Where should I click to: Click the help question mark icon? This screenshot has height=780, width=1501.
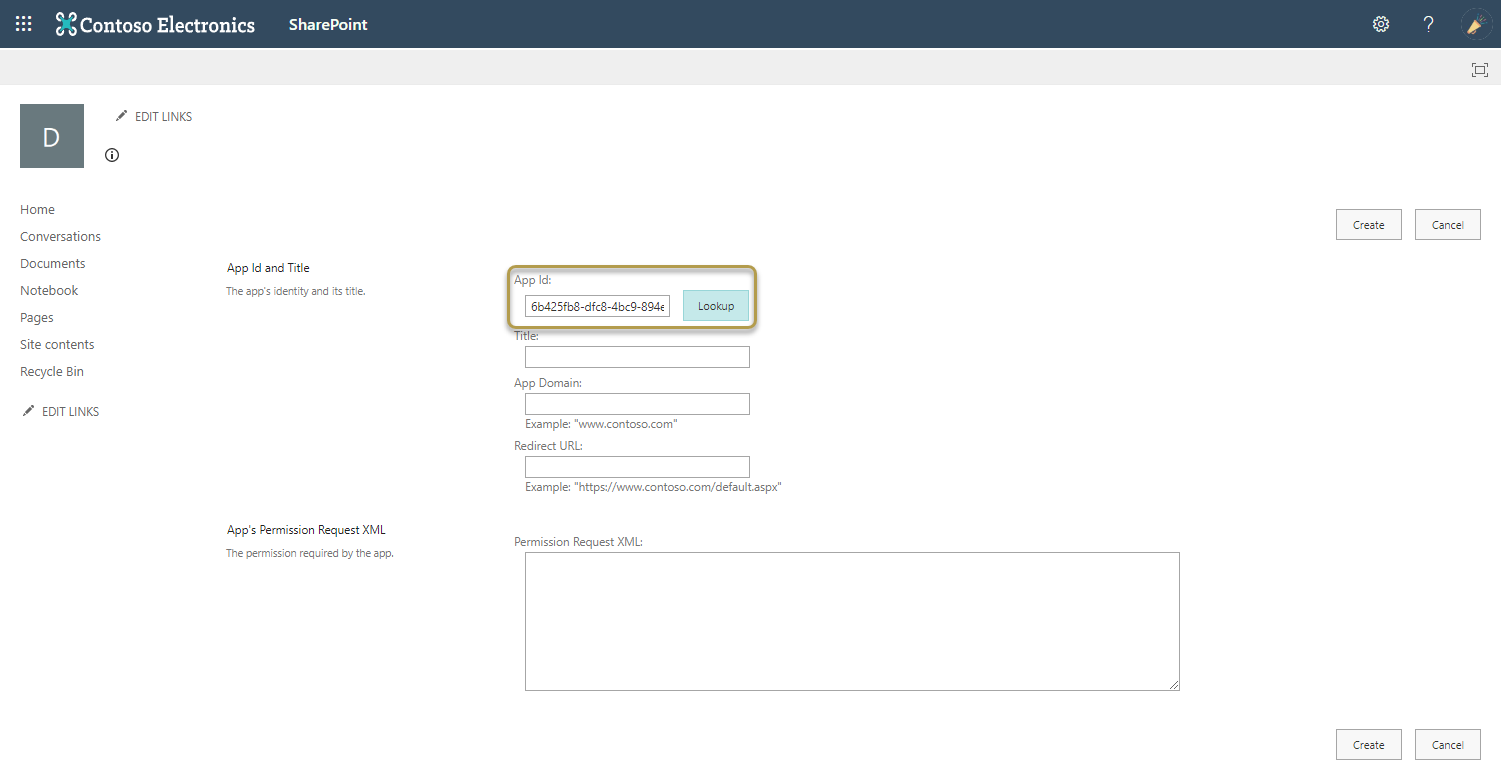pos(1429,24)
